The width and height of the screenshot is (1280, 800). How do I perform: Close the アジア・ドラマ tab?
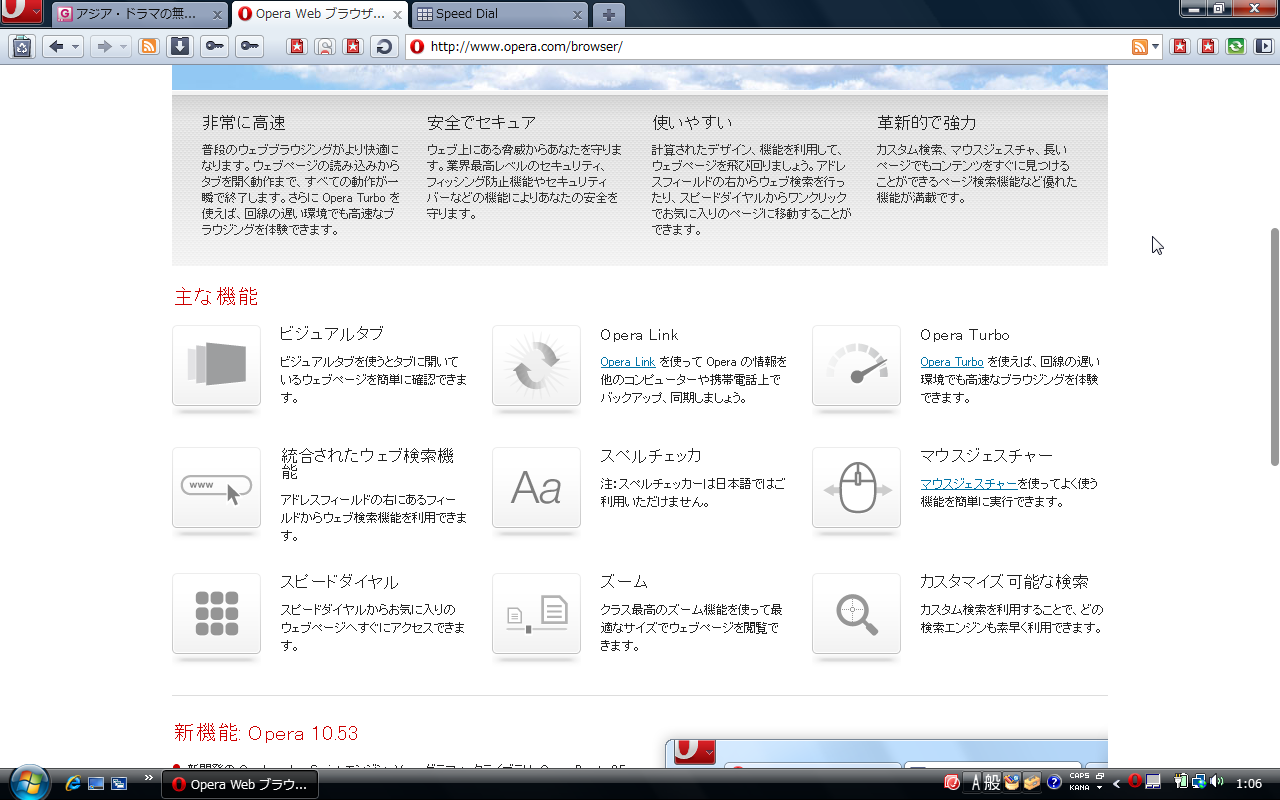pos(218,15)
